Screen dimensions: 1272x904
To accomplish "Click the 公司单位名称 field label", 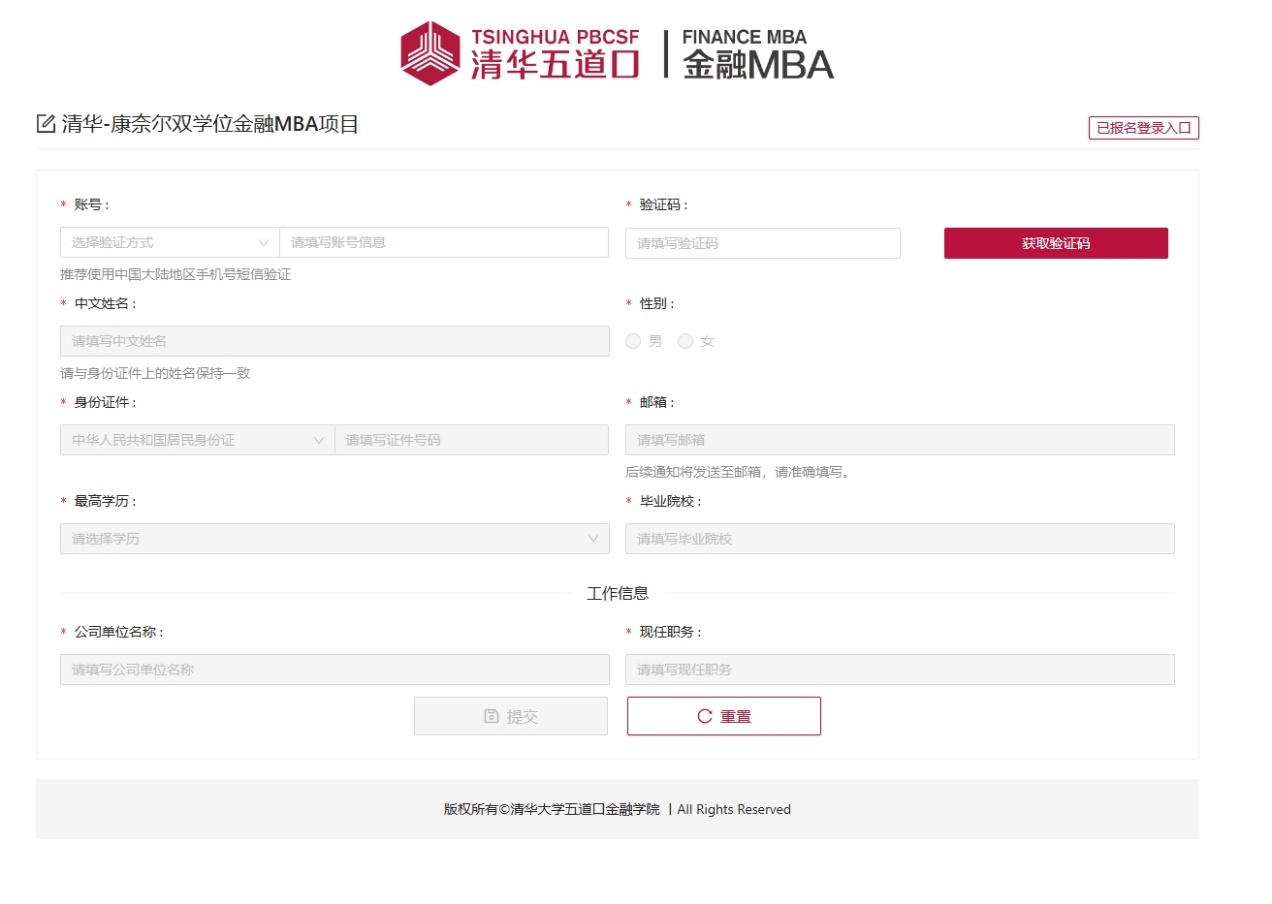I will pos(118,633).
